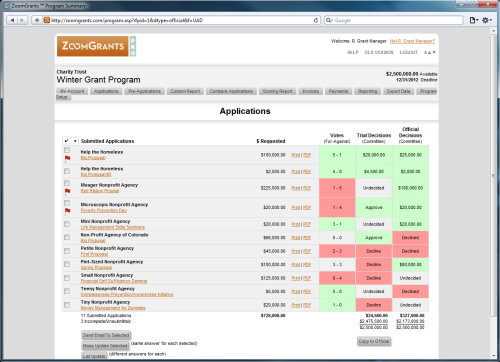The width and height of the screenshot is (500, 362).
Task: Reload the page using the refresh icon
Action: [x=316, y=20]
